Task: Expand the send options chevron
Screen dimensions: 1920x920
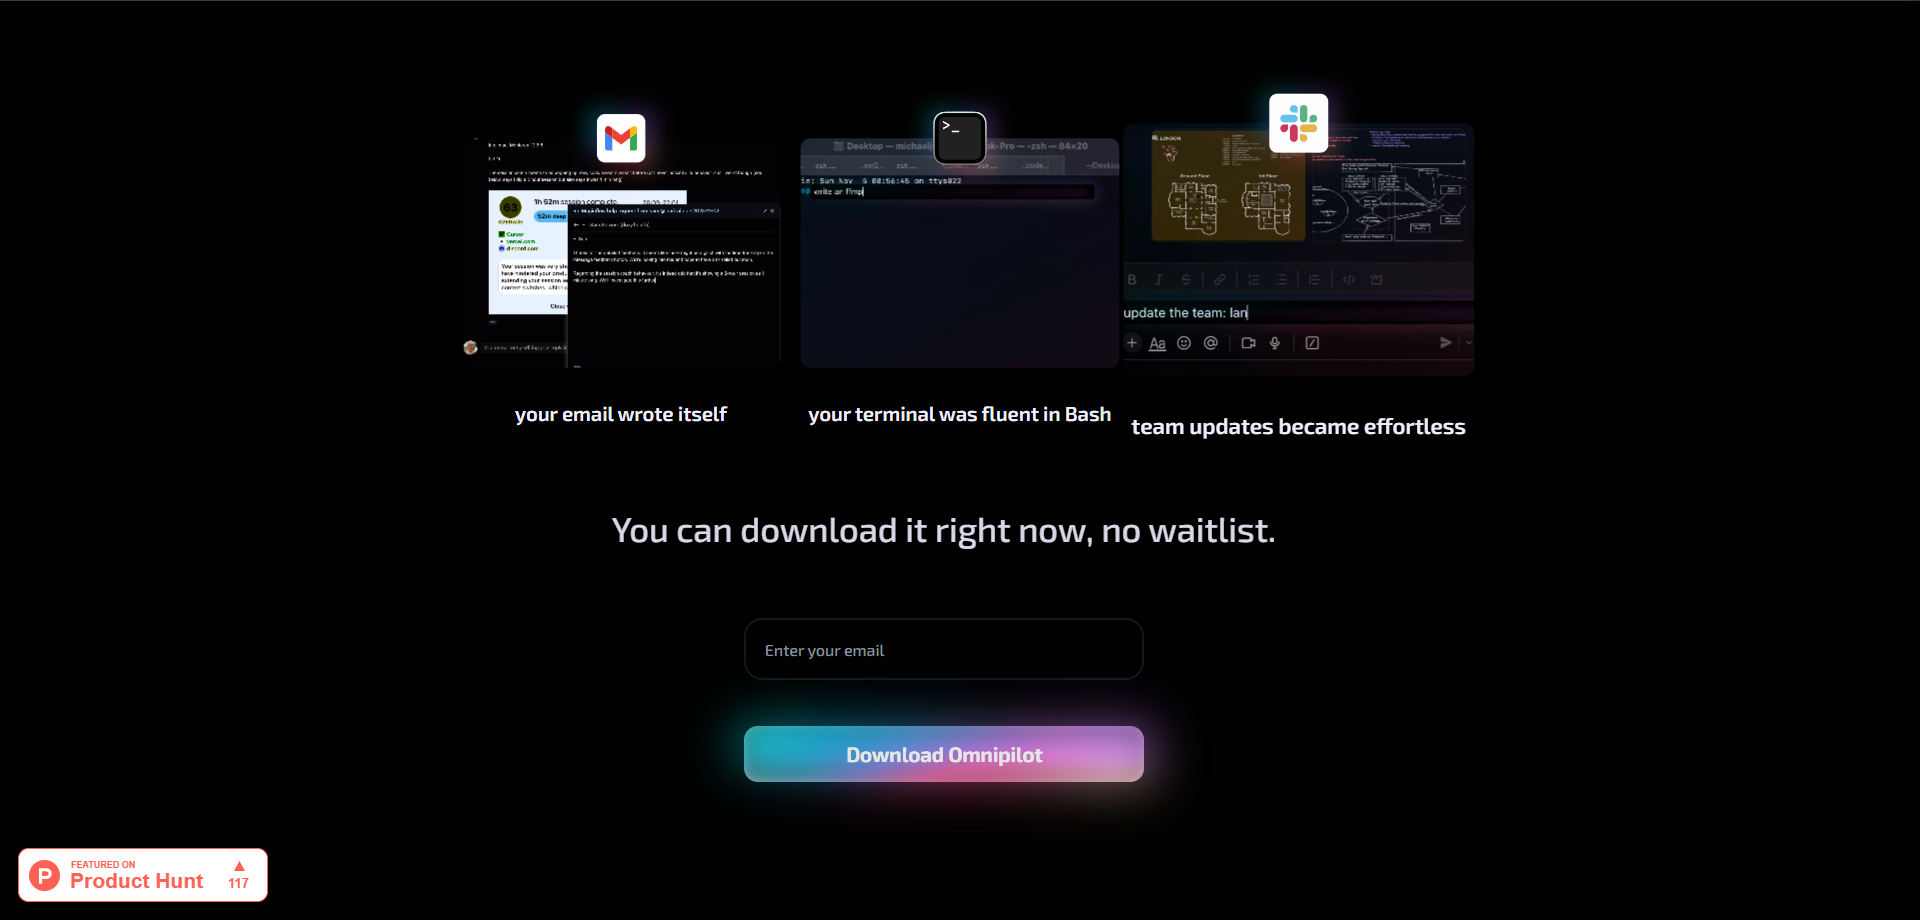Action: click(x=1468, y=343)
